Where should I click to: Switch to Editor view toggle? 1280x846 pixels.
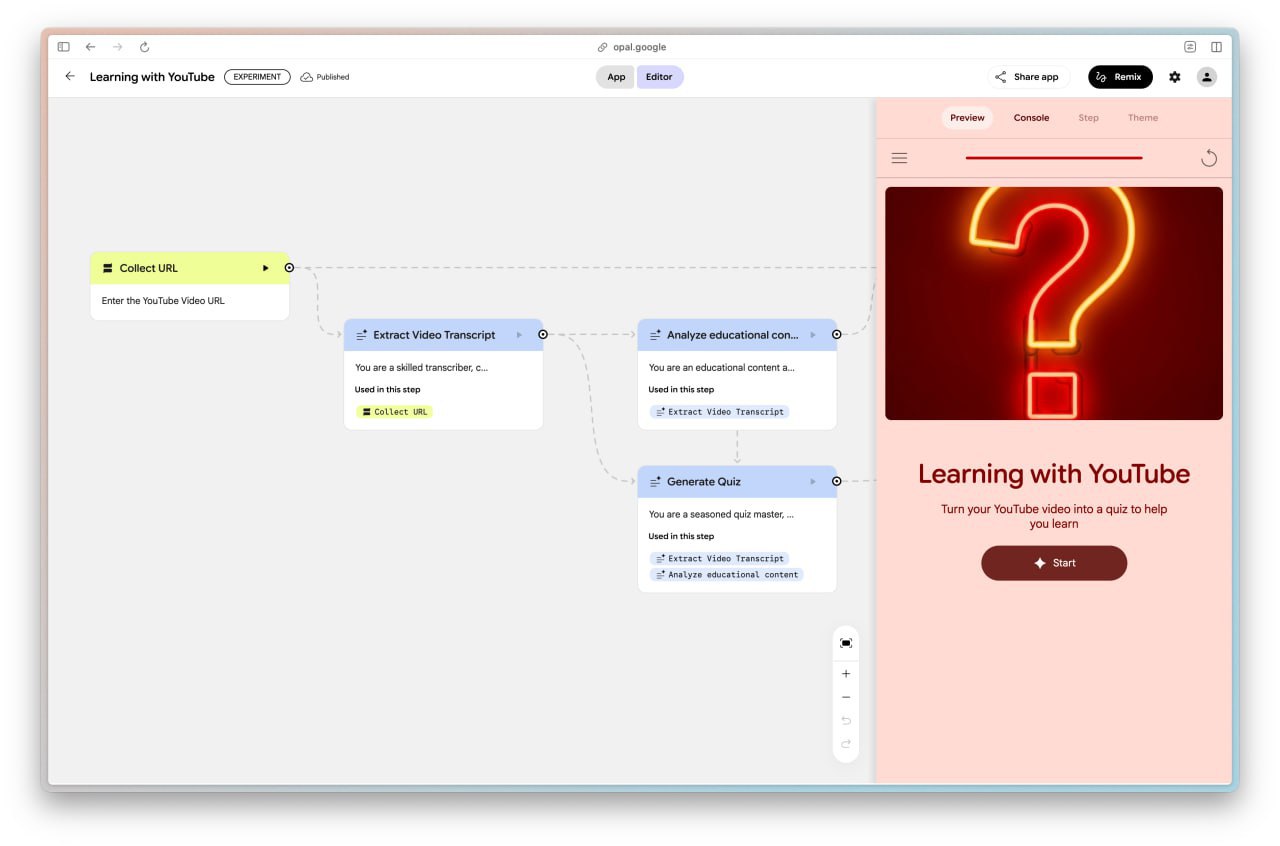659,77
